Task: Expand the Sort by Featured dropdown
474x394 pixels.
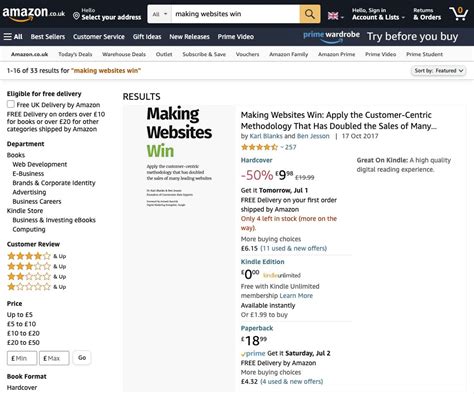Action: pyautogui.click(x=438, y=71)
